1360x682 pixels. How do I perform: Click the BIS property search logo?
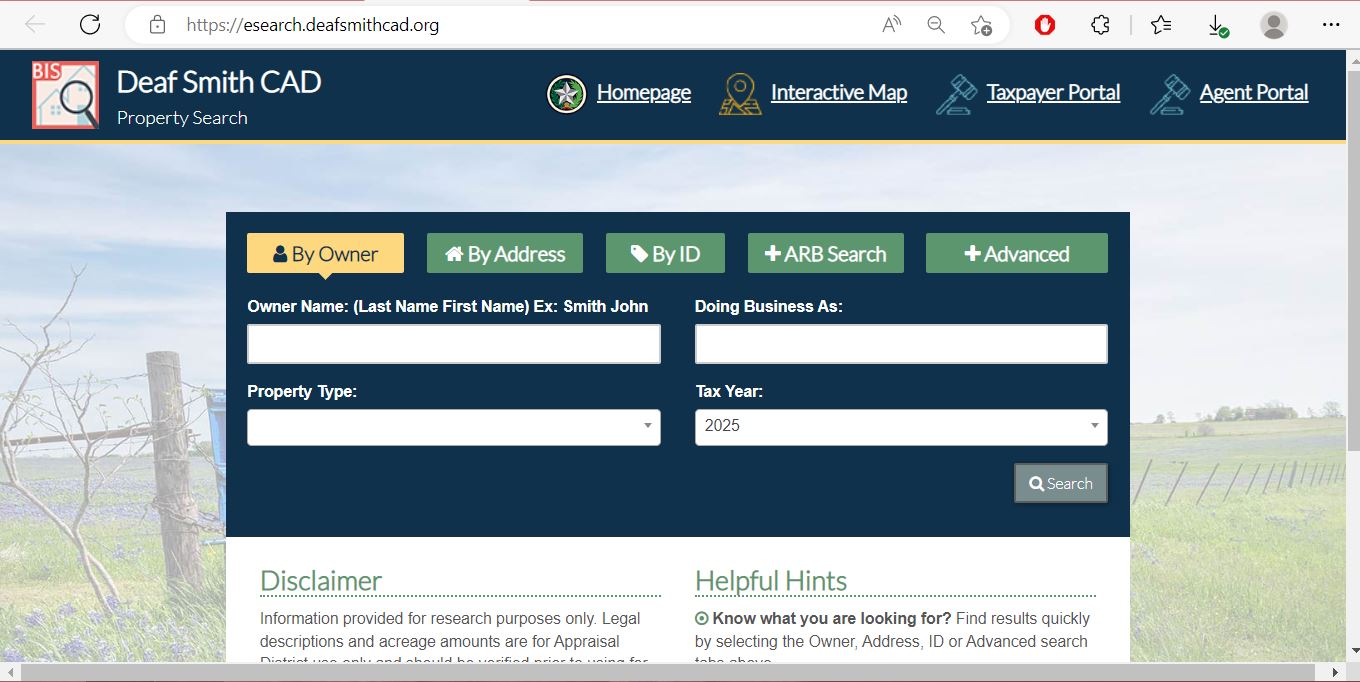tap(65, 95)
